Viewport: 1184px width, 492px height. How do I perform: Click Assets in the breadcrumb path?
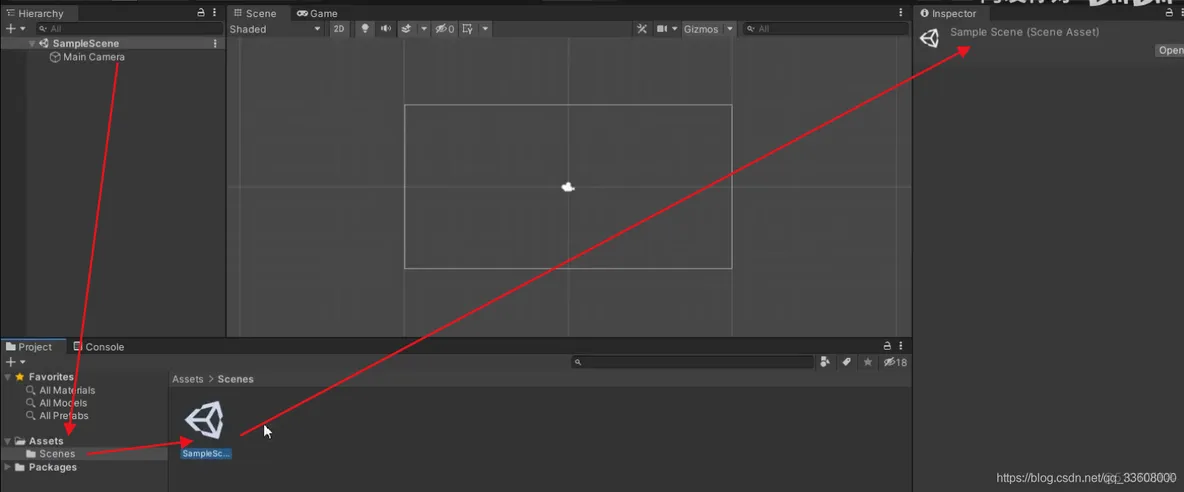(x=187, y=379)
